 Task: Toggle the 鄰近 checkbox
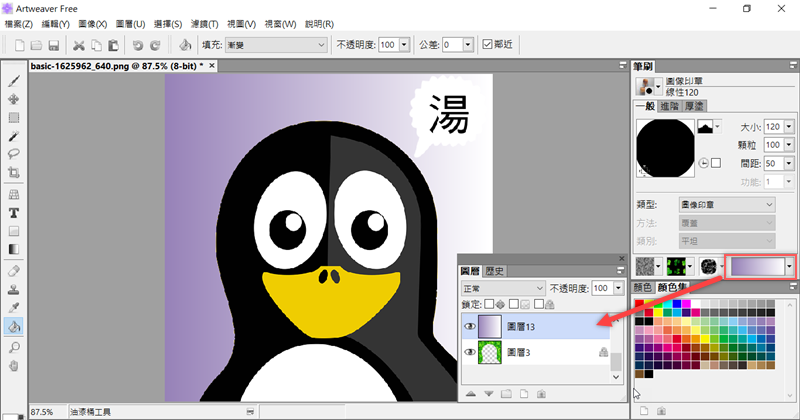pyautogui.click(x=486, y=45)
